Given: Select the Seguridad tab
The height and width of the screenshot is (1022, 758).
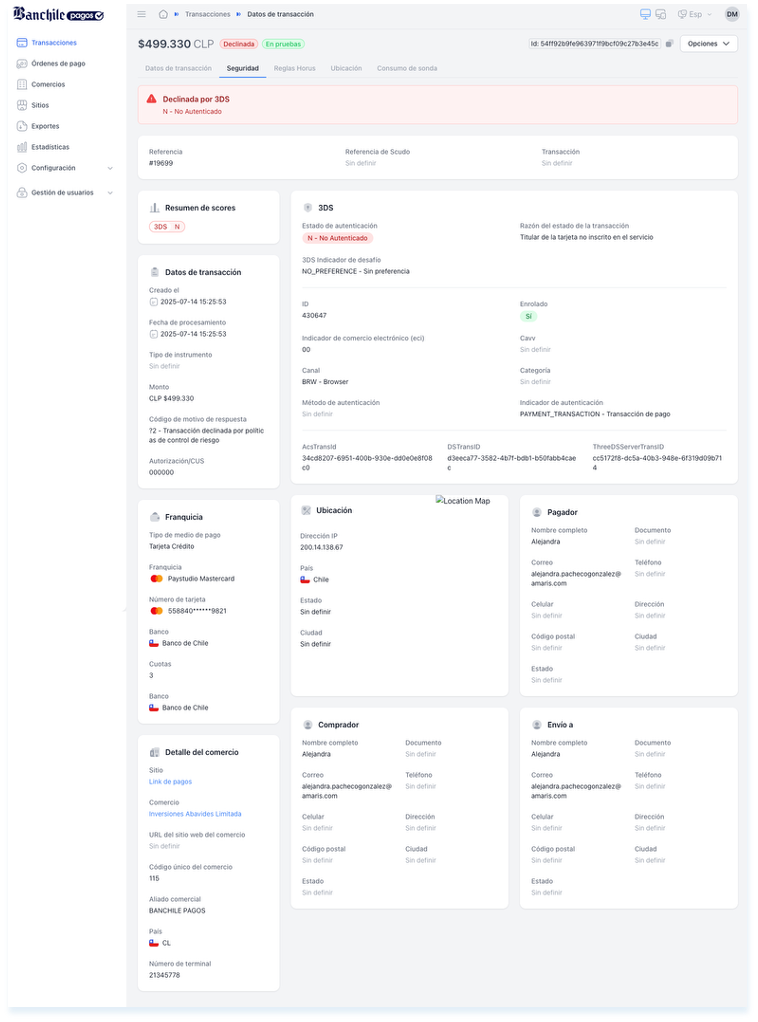Looking at the screenshot, I should click(x=242, y=68).
